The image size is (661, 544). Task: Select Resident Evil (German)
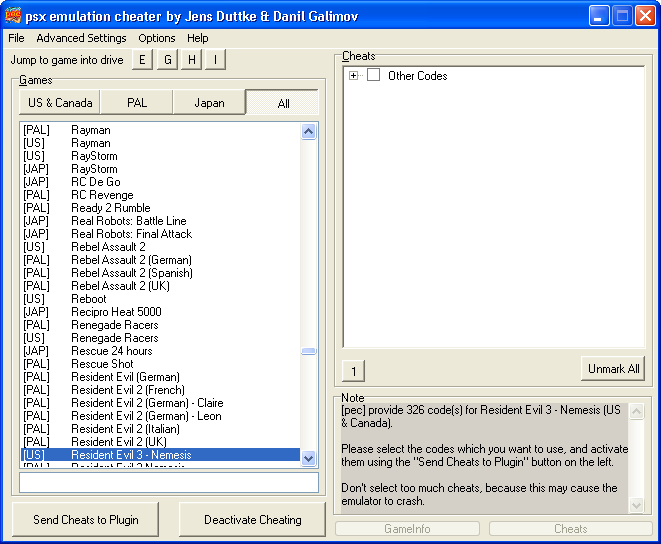click(x=161, y=377)
